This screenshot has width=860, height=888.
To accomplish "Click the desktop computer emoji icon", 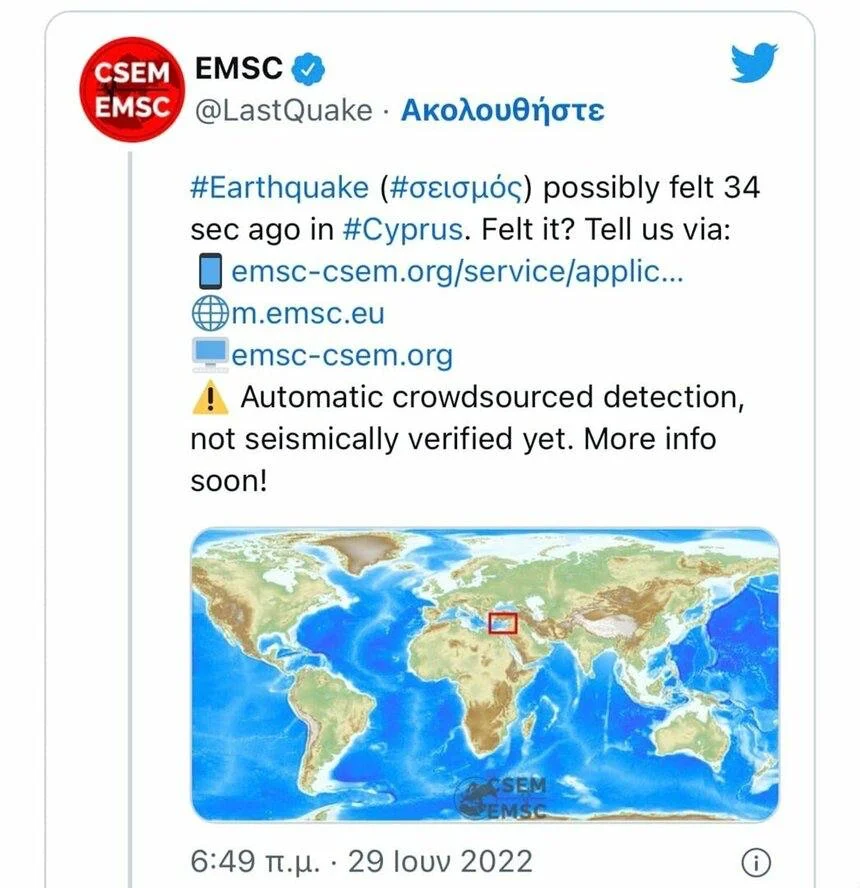I will tap(208, 355).
